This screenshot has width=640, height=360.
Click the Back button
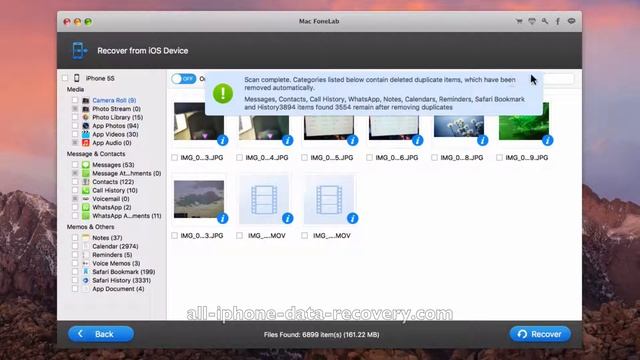click(101, 334)
